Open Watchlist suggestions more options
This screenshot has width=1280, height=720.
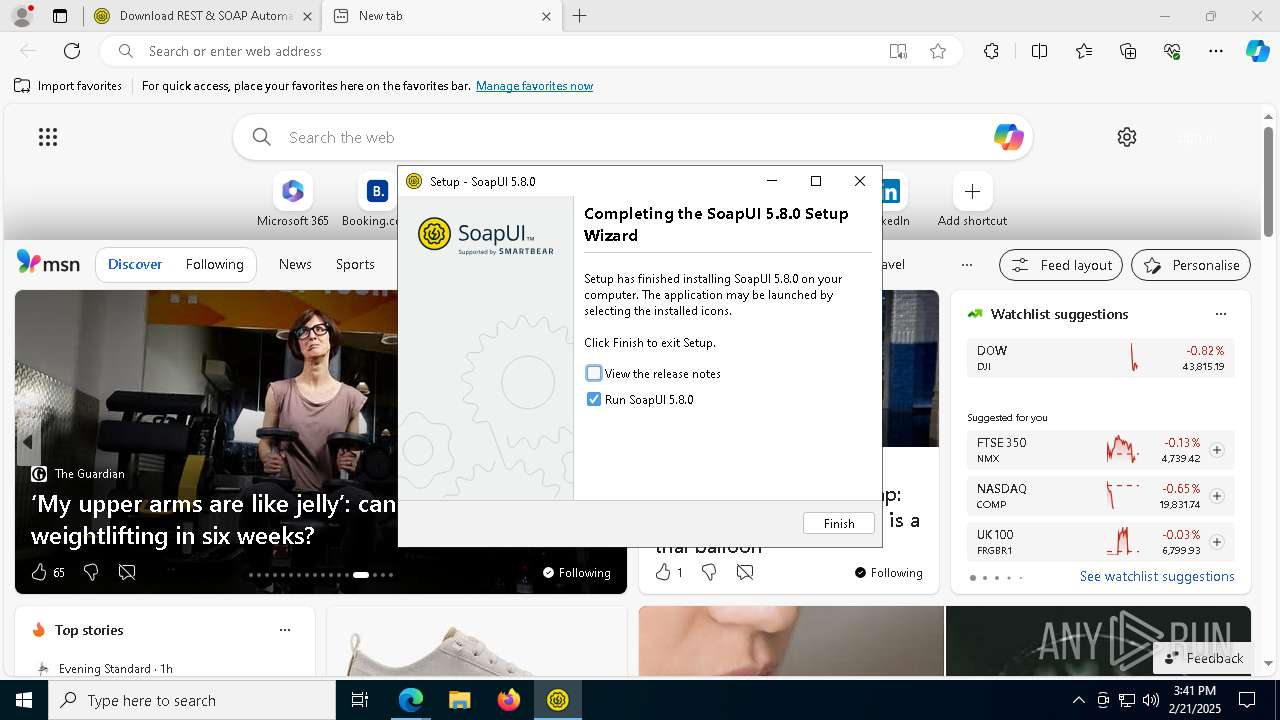click(x=1220, y=314)
